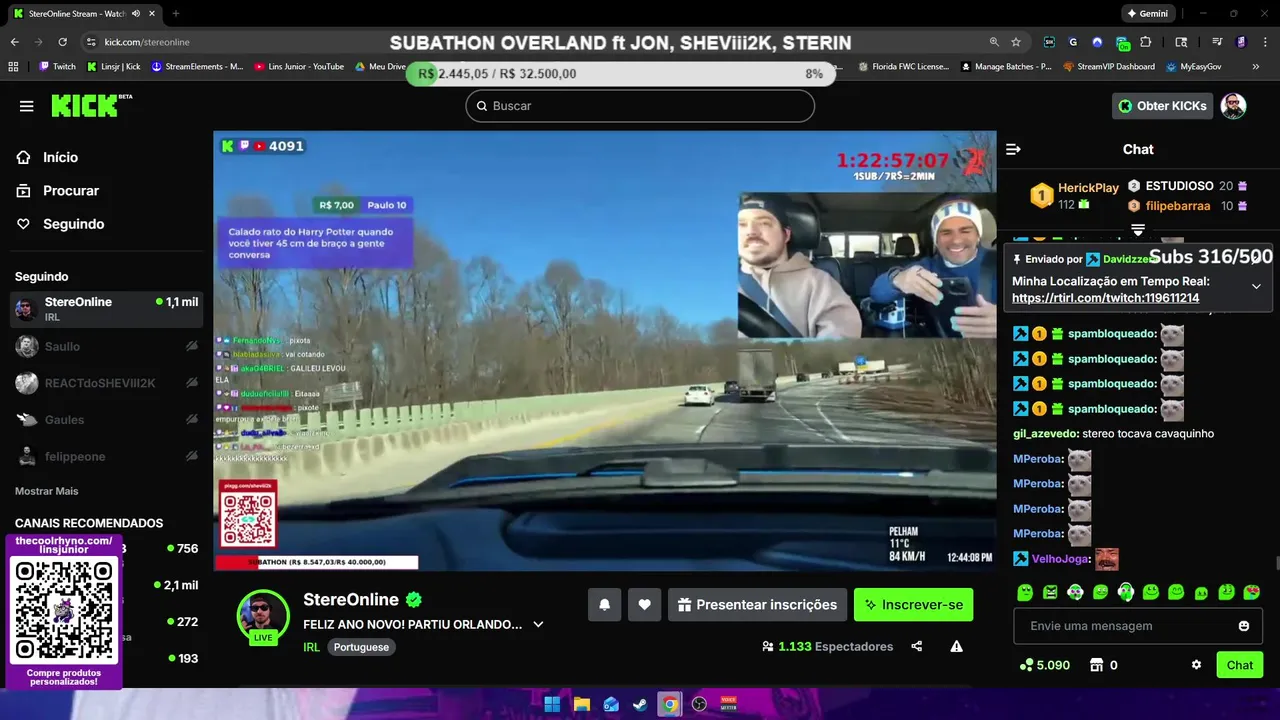
Task: Click the Inscrever-se button
Action: (x=913, y=605)
